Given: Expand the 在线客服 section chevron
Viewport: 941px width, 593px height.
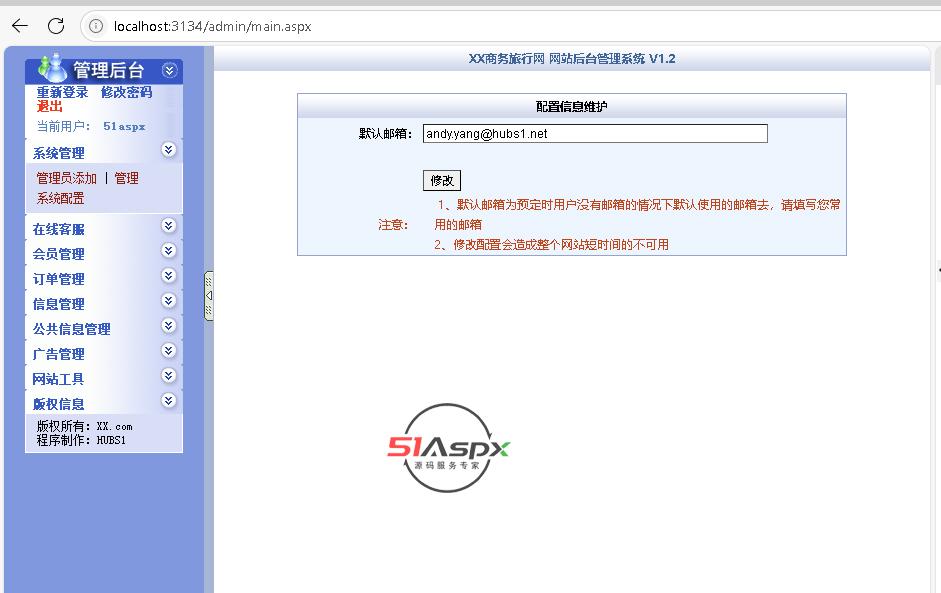Looking at the screenshot, I should pos(169,226).
